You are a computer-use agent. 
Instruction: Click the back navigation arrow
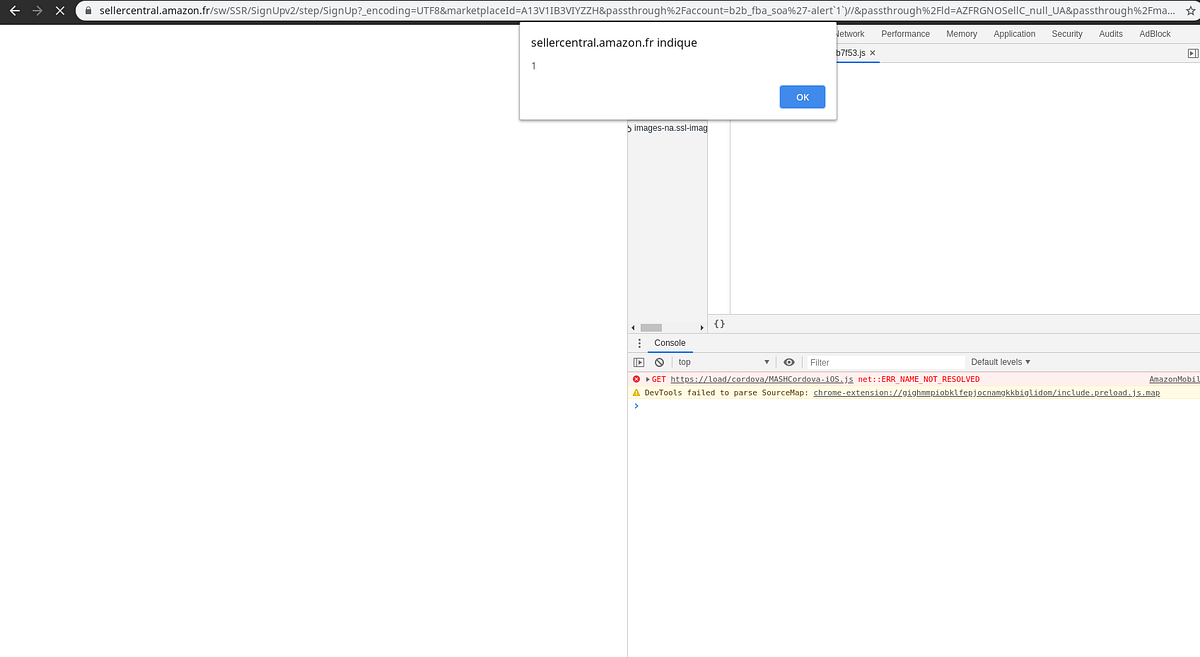click(13, 11)
